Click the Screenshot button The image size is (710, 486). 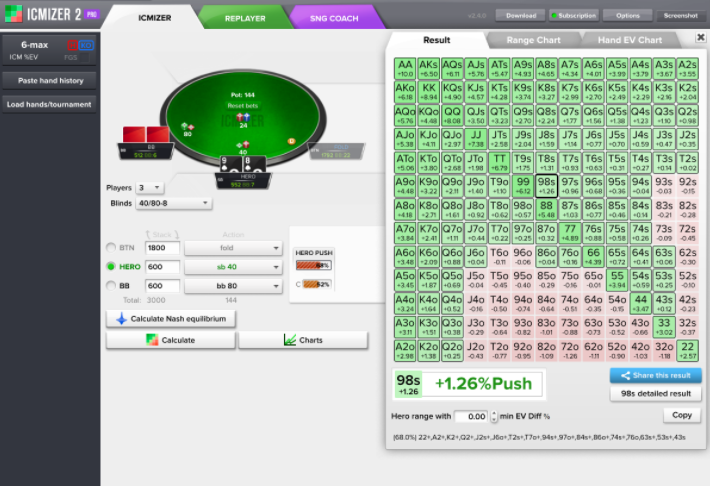click(x=681, y=15)
